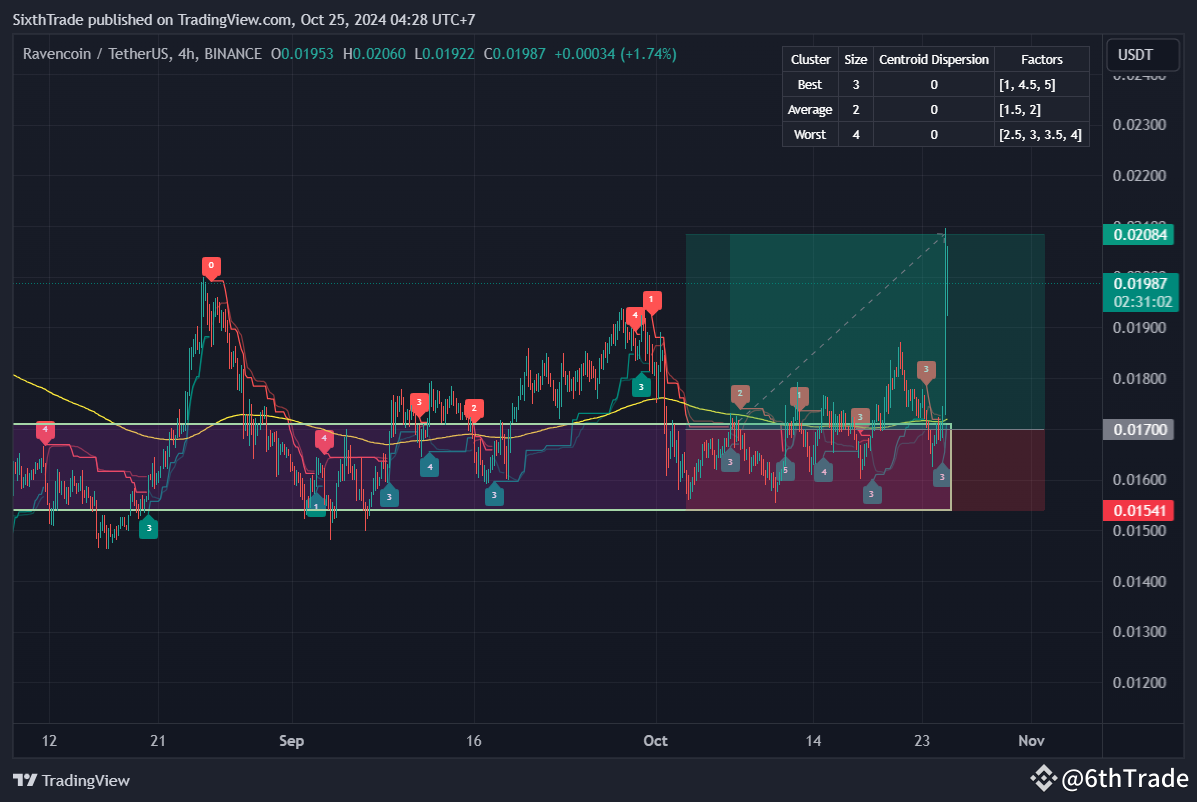Click the green "3" marker below the August 21 low

[148, 528]
